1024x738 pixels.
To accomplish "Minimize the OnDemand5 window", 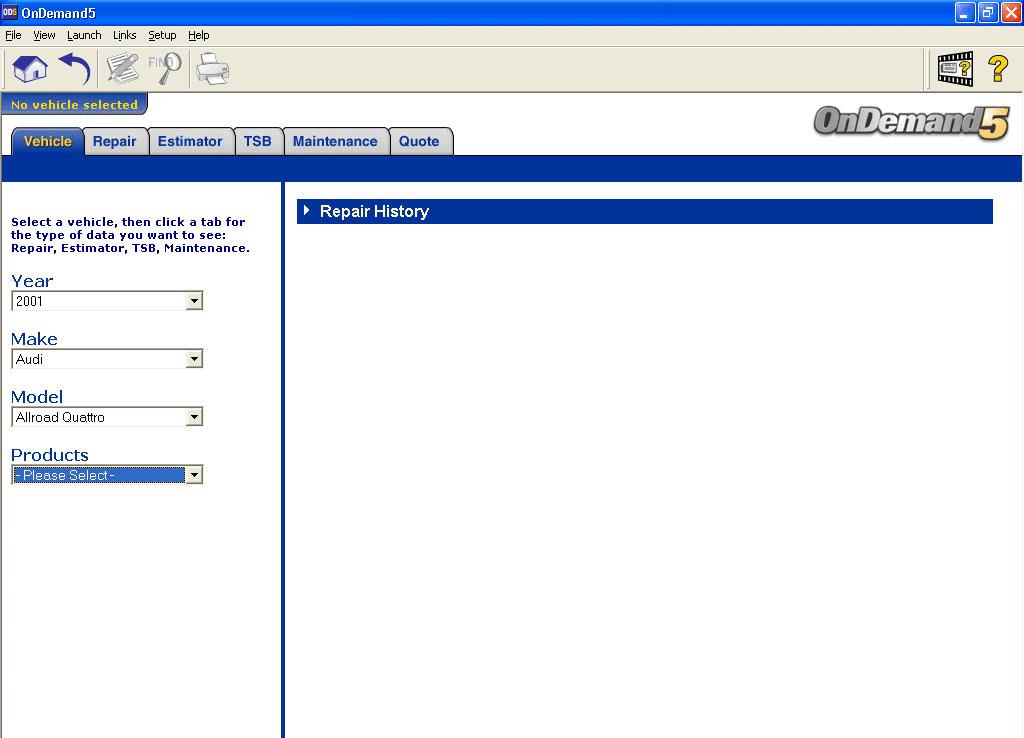I will coord(965,12).
